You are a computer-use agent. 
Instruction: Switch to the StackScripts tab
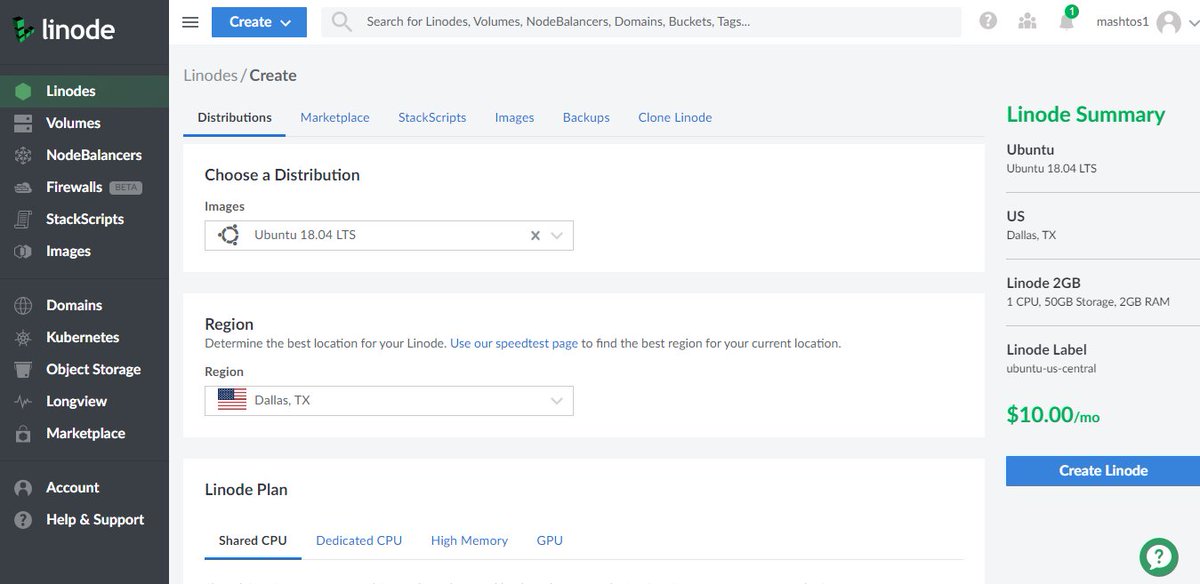[432, 117]
